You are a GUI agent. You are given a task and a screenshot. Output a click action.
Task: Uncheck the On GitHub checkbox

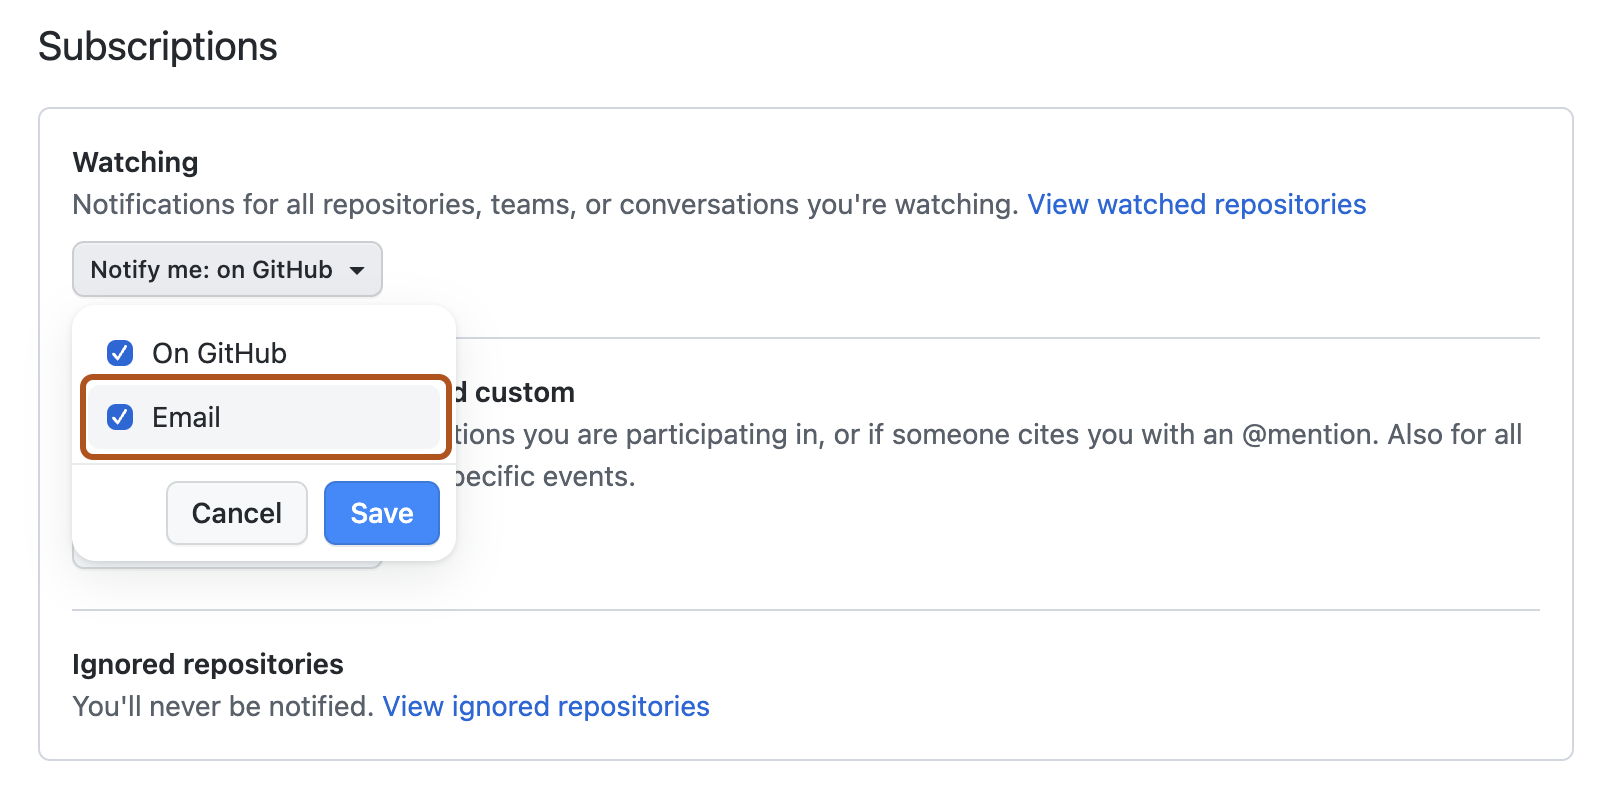[x=120, y=353]
